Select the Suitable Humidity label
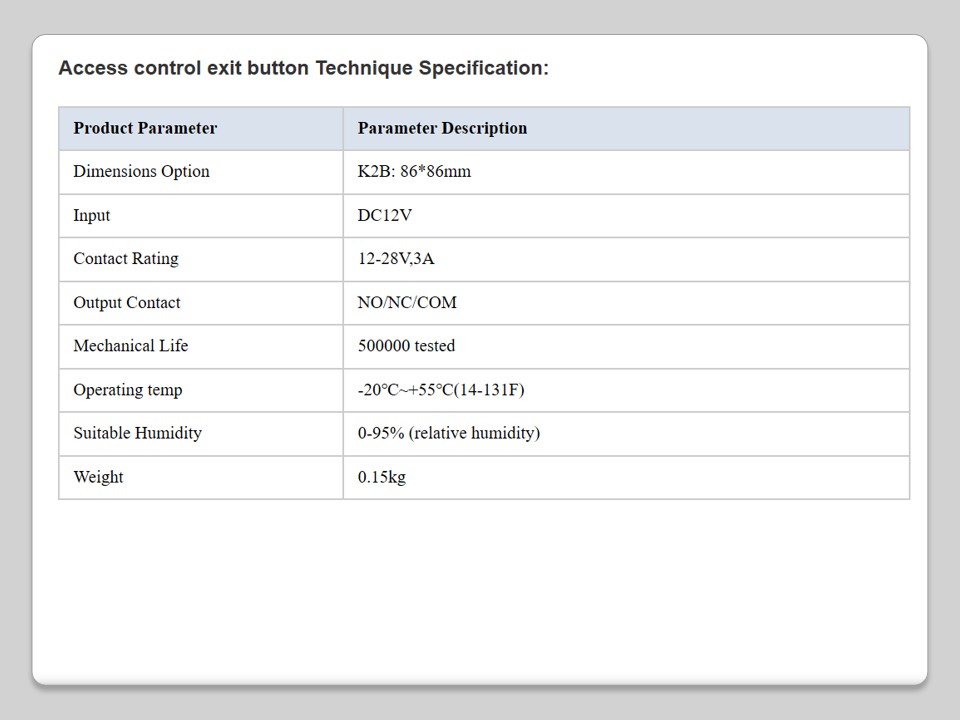Screen dimensions: 960x720 click(137, 432)
